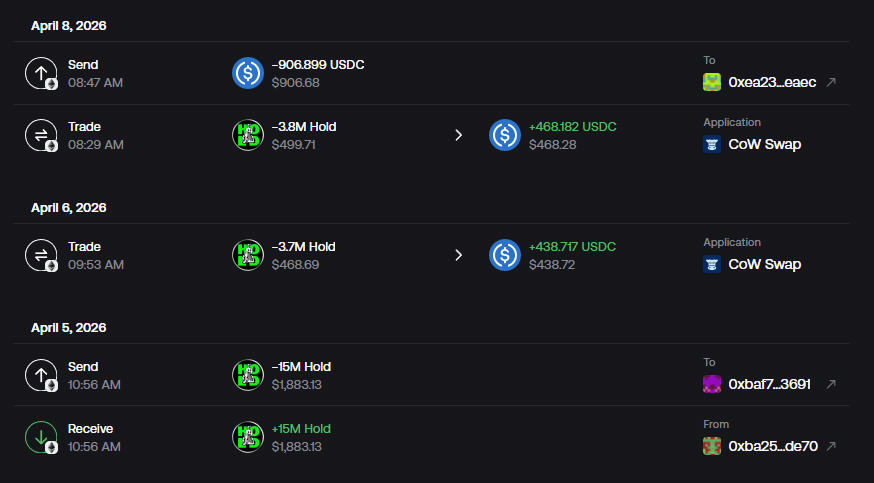Click the purple avatar for 0xbaf7...3691
Screen dimensions: 874x483
point(712,384)
